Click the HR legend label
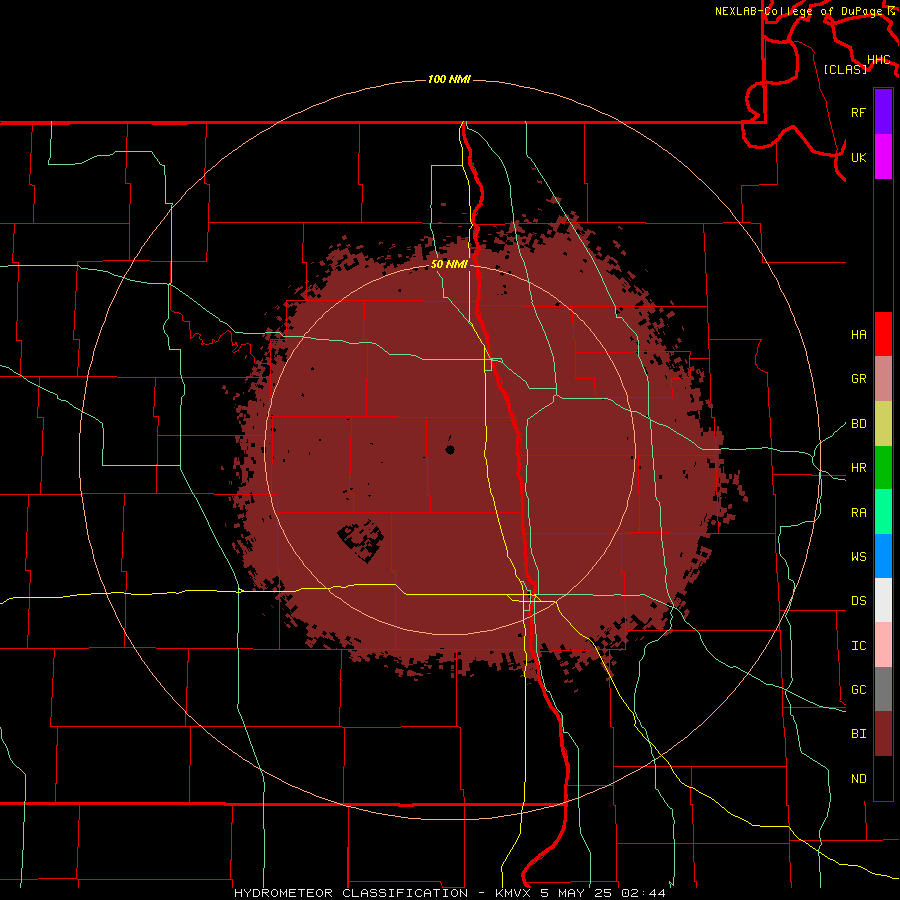Viewport: 900px width, 900px height. [858, 468]
